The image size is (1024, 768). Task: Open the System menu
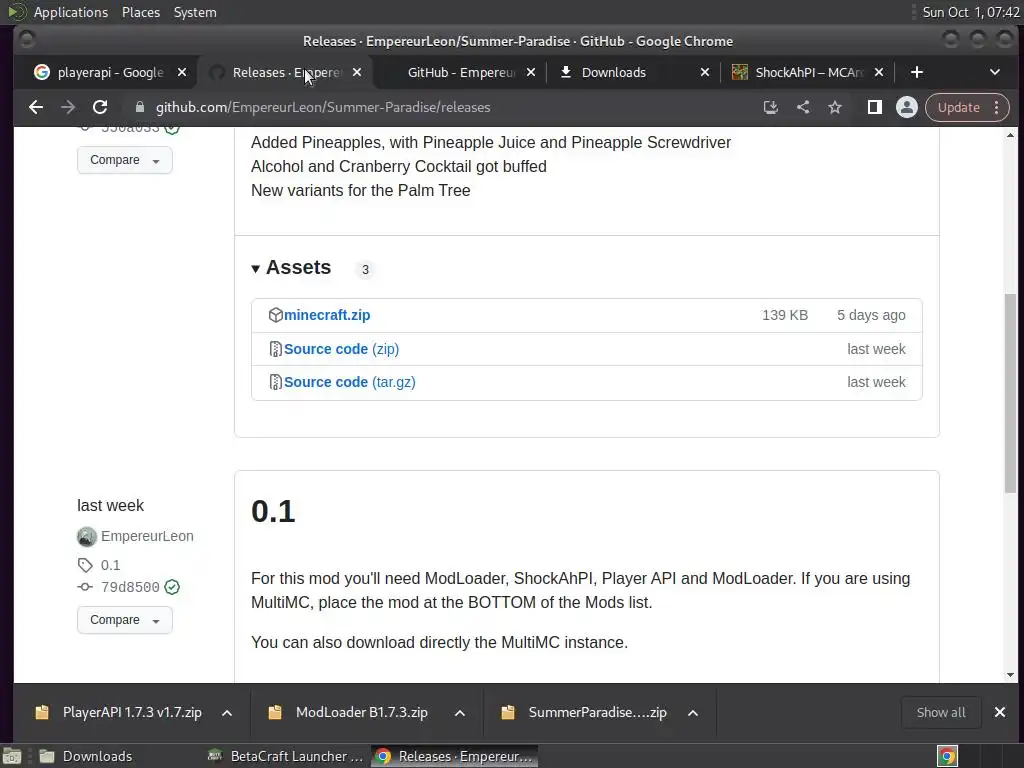pyautogui.click(x=195, y=12)
